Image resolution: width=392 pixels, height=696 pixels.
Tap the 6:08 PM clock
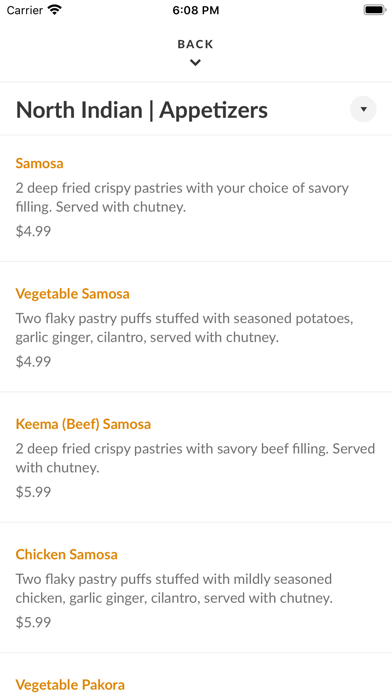196,10
